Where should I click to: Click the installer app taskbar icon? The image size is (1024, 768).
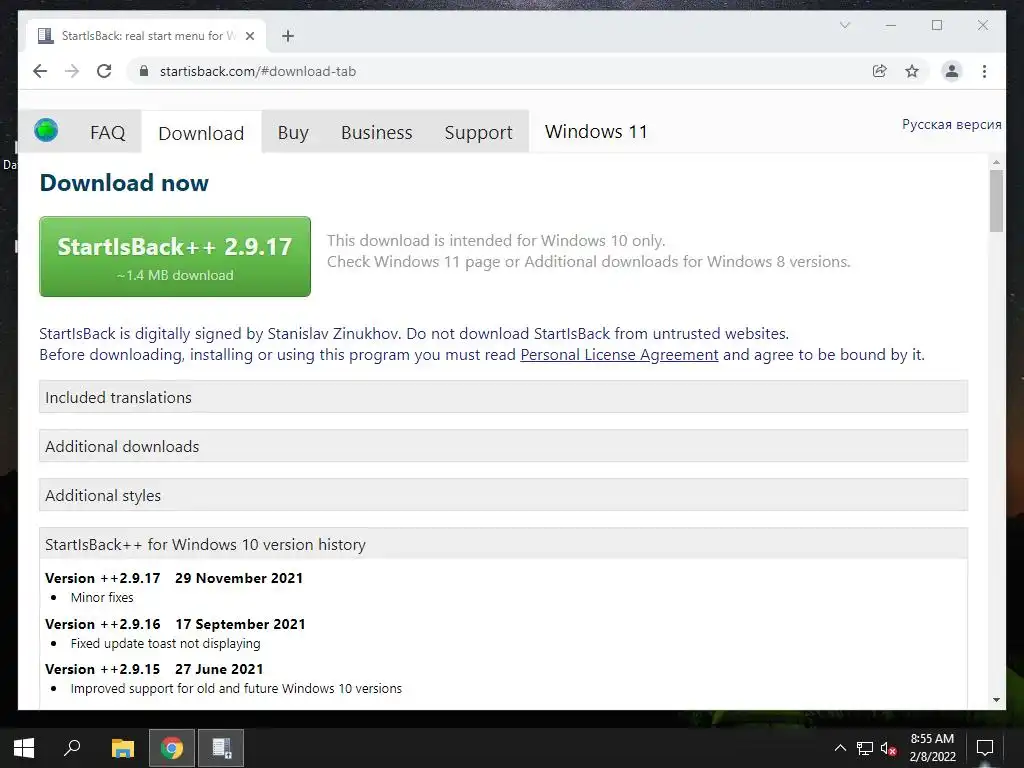coord(221,748)
